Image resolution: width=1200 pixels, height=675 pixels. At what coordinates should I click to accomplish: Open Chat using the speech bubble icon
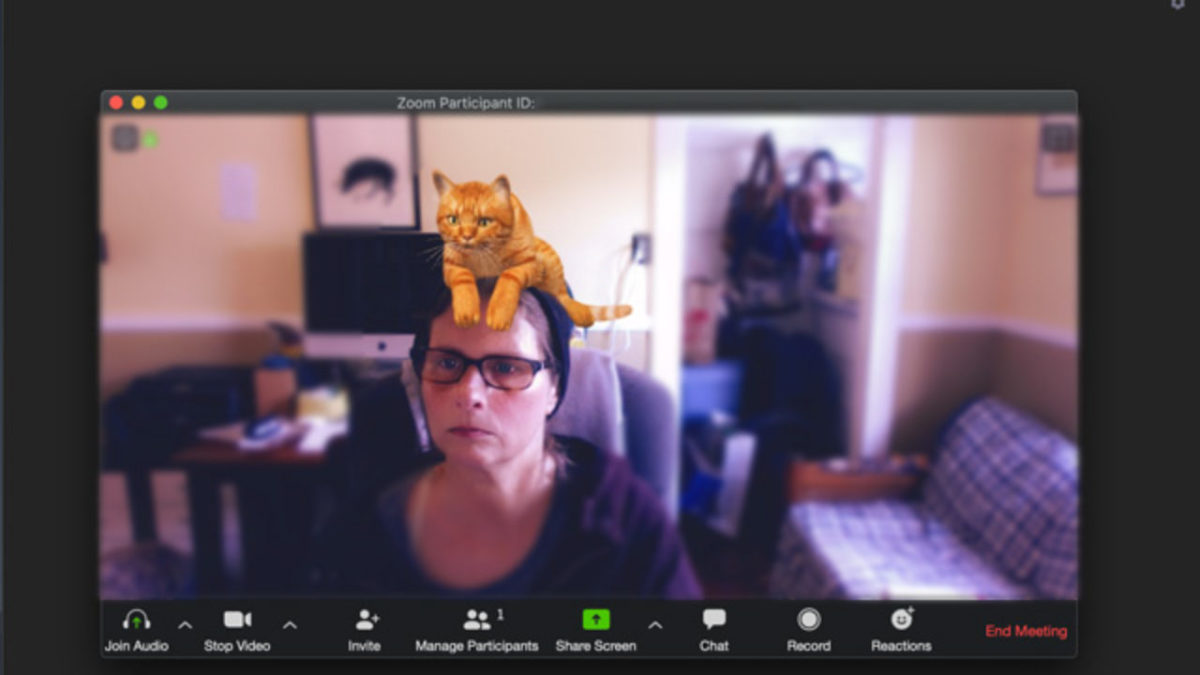coord(714,619)
